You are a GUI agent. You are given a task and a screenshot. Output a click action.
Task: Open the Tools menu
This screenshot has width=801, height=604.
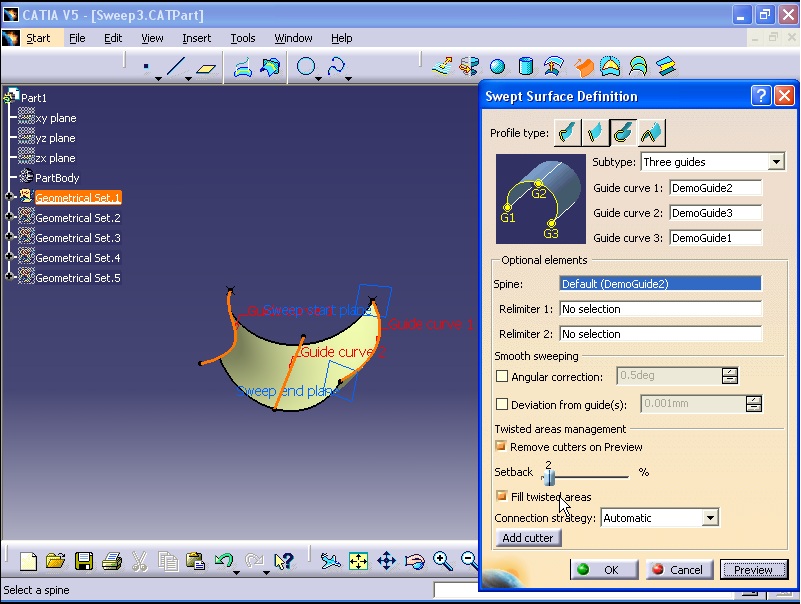(x=243, y=38)
